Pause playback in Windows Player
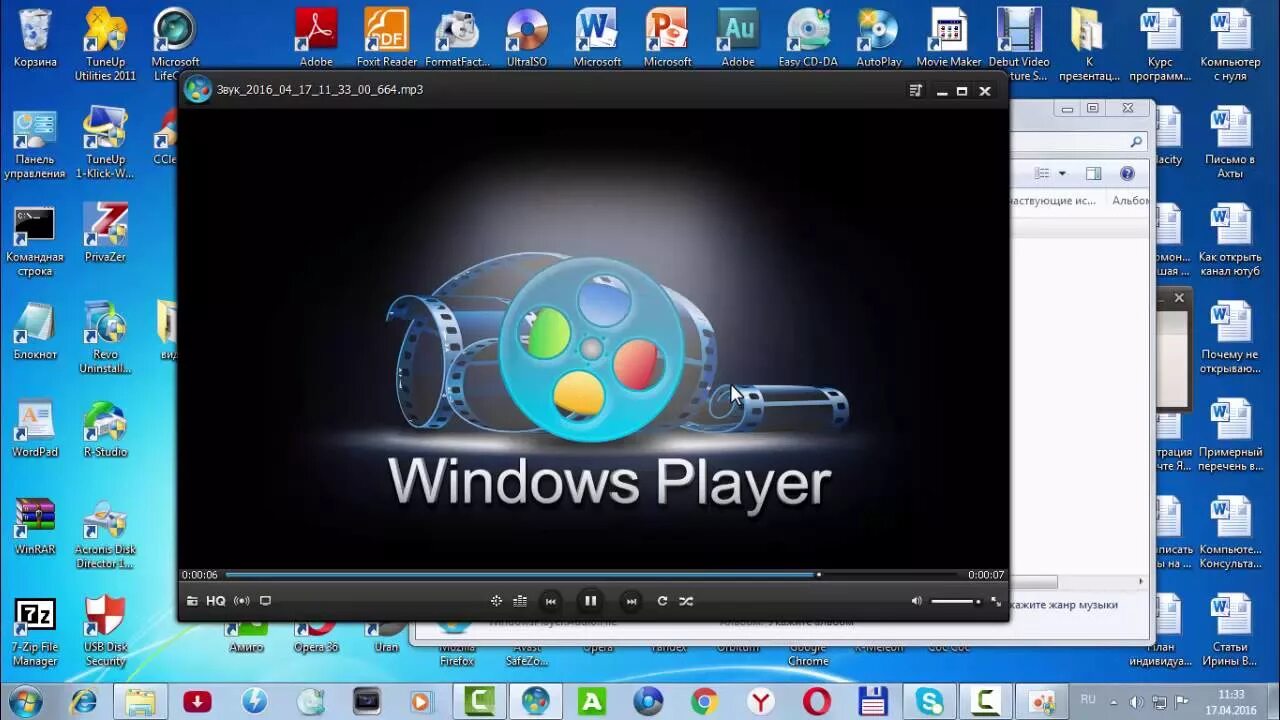Screen dimensions: 1280x720 (x=590, y=601)
